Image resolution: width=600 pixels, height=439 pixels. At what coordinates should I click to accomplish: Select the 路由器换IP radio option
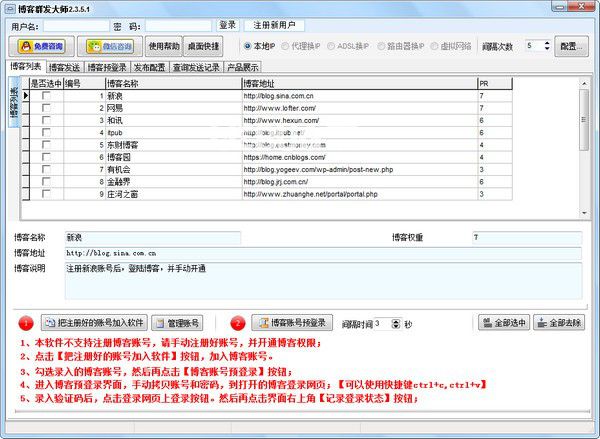(401, 46)
